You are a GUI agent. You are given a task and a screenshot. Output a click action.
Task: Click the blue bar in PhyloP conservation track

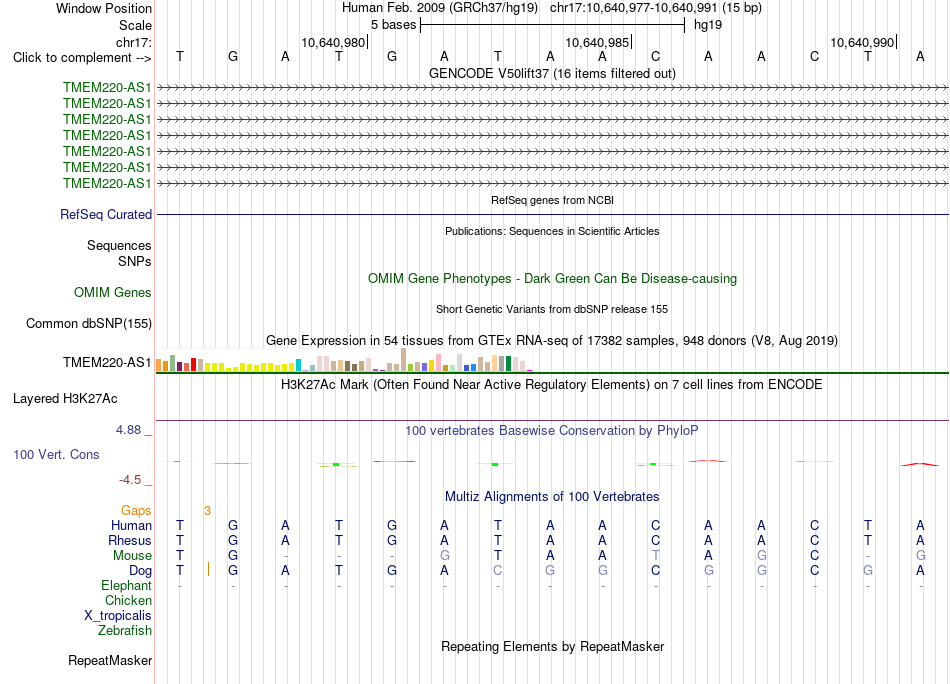(x=394, y=462)
